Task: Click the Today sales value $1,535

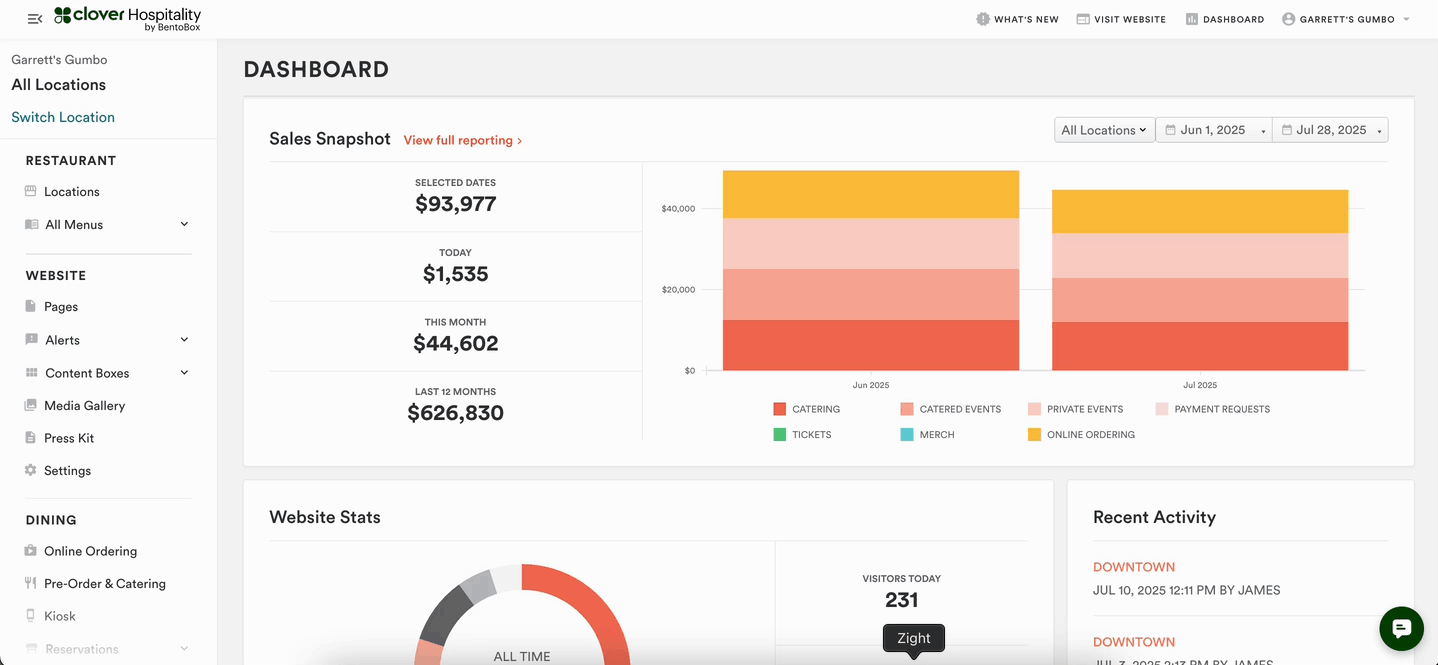Action: [x=456, y=274]
